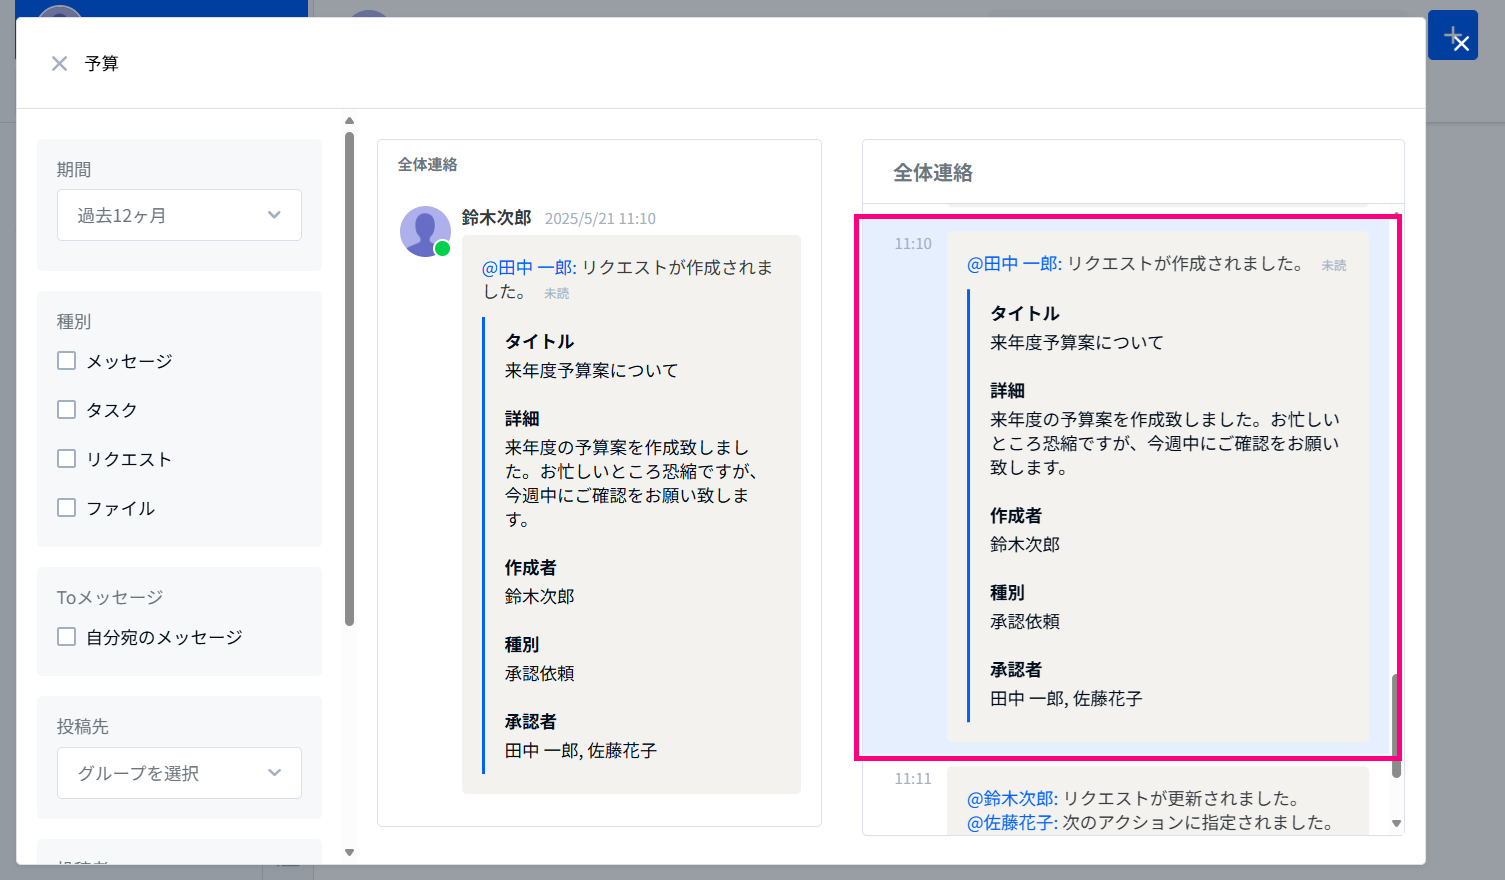Click the green online status indicator on avatar
This screenshot has width=1505, height=880.
tap(443, 249)
